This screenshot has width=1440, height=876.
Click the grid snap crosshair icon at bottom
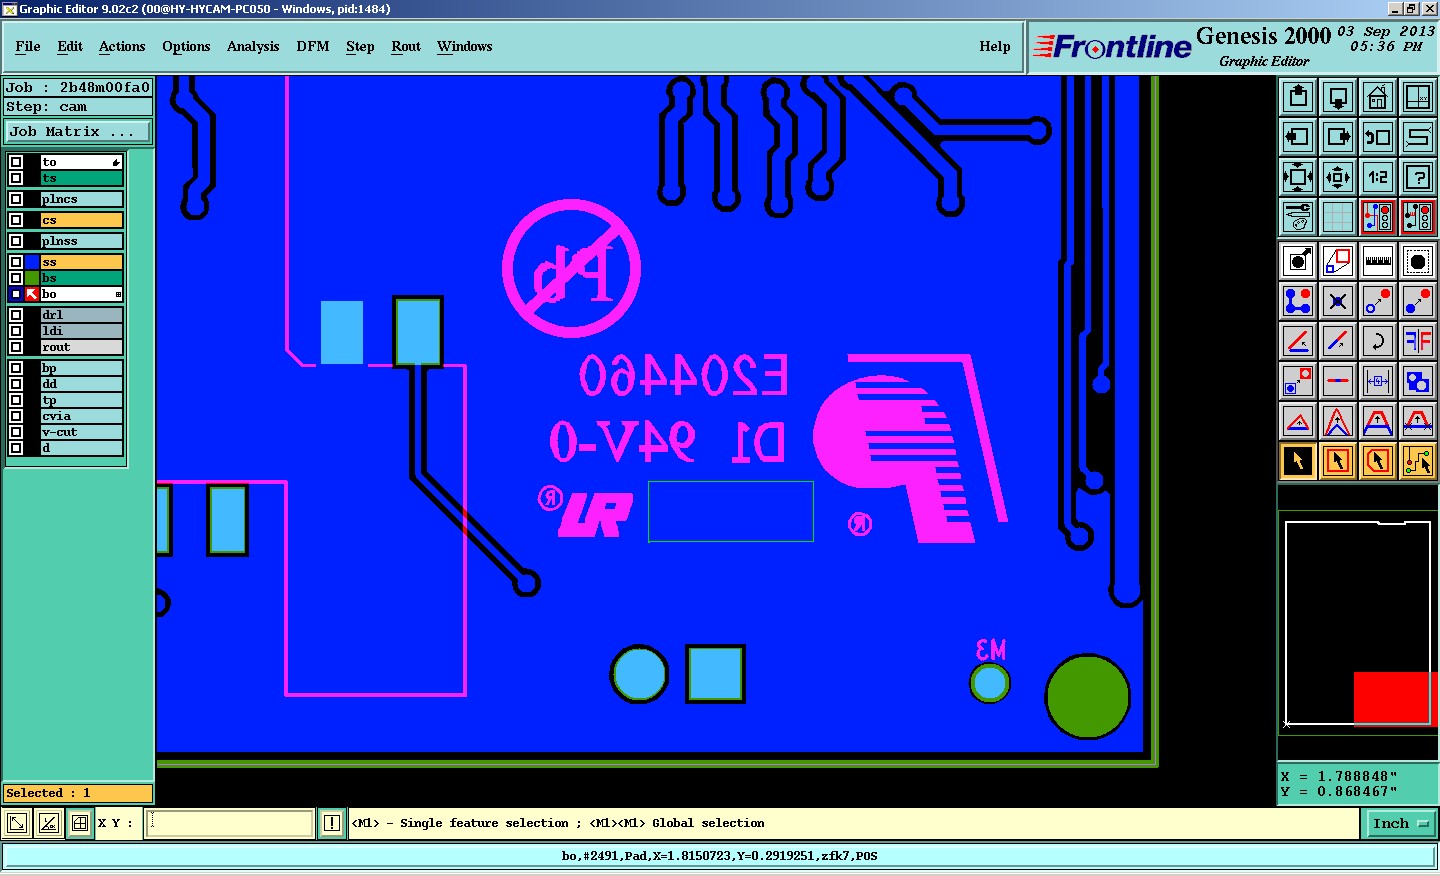(80, 823)
